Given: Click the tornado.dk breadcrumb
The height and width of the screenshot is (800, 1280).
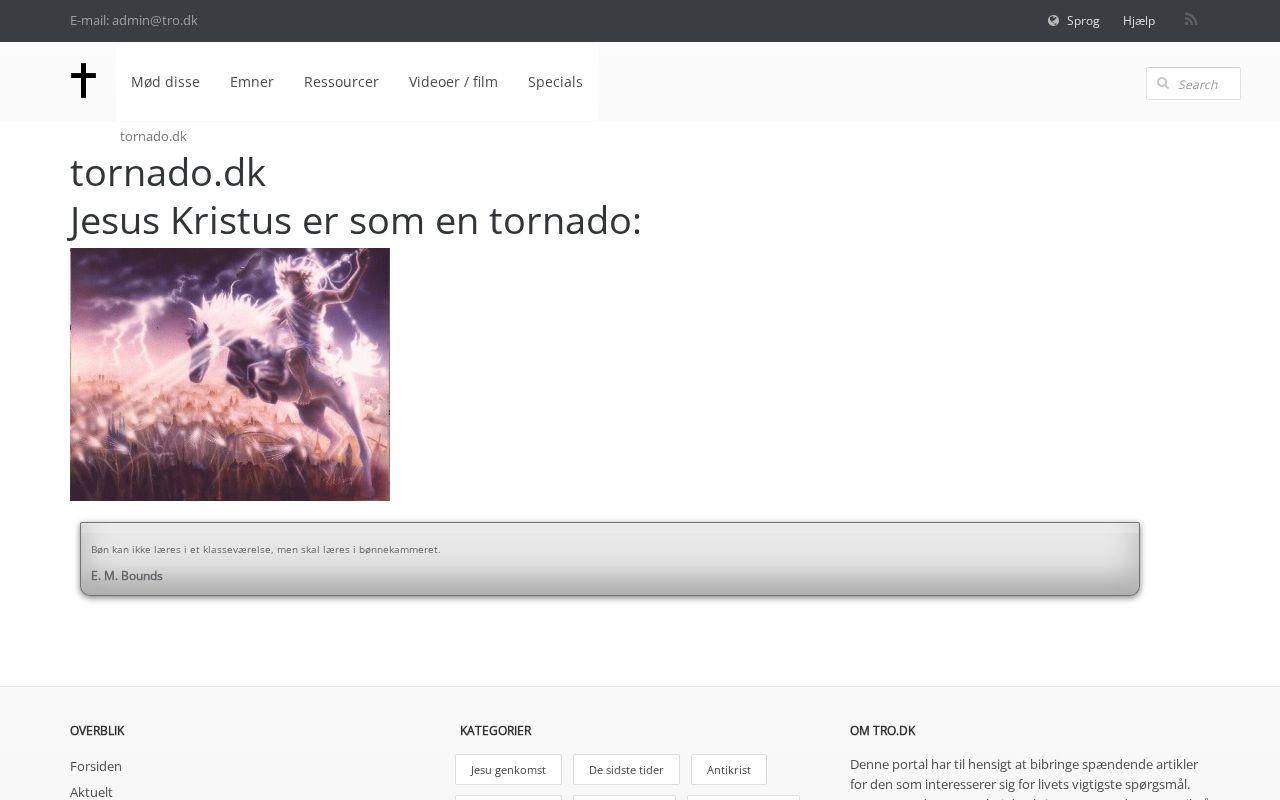Looking at the screenshot, I should click(x=153, y=136).
